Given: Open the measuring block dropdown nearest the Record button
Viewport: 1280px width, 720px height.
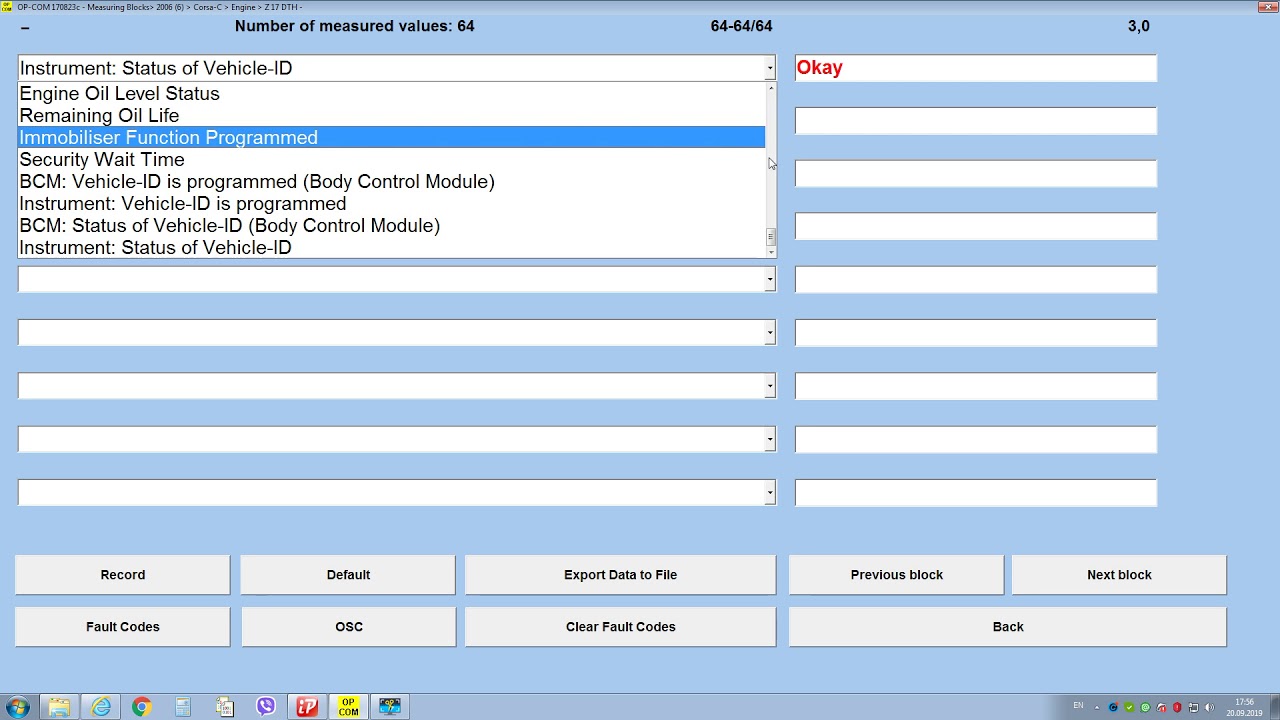Looking at the screenshot, I should click(770, 492).
